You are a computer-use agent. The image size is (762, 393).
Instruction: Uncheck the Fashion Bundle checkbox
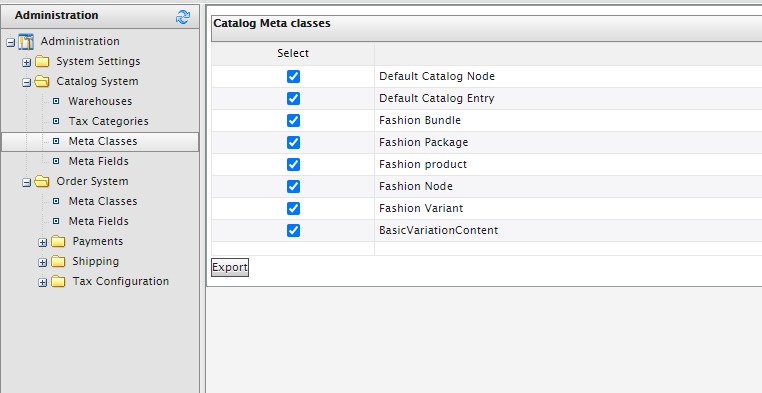293,120
